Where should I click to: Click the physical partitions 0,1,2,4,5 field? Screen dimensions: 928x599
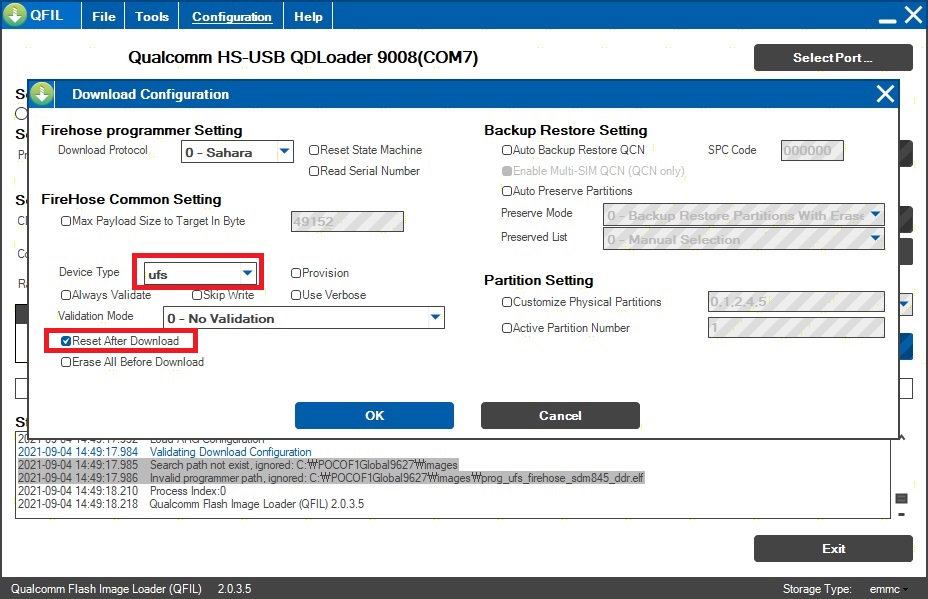click(796, 302)
